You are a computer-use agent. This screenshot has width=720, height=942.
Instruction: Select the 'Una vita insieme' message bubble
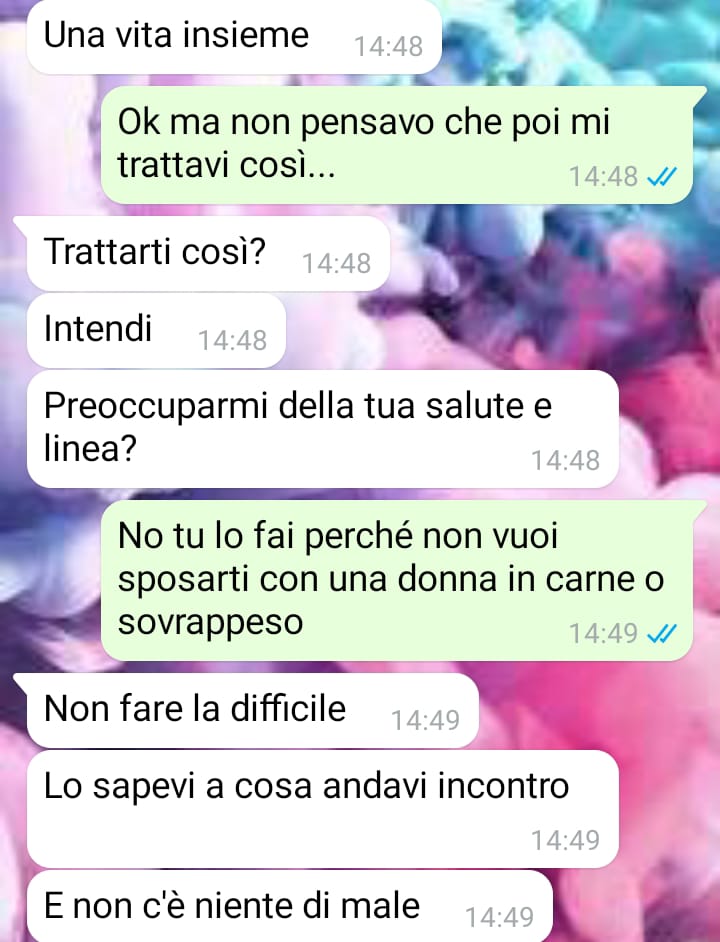click(234, 37)
